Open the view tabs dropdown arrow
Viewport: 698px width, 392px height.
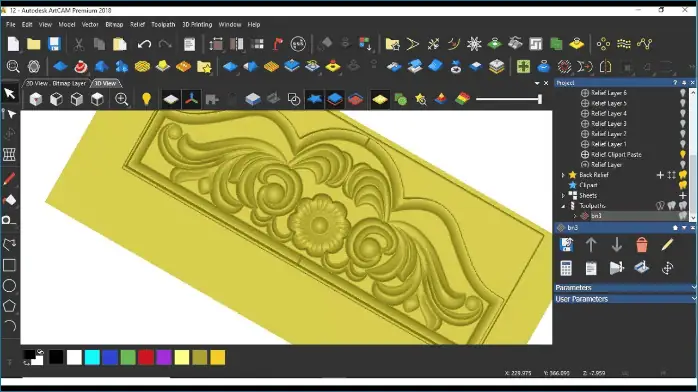537,83
